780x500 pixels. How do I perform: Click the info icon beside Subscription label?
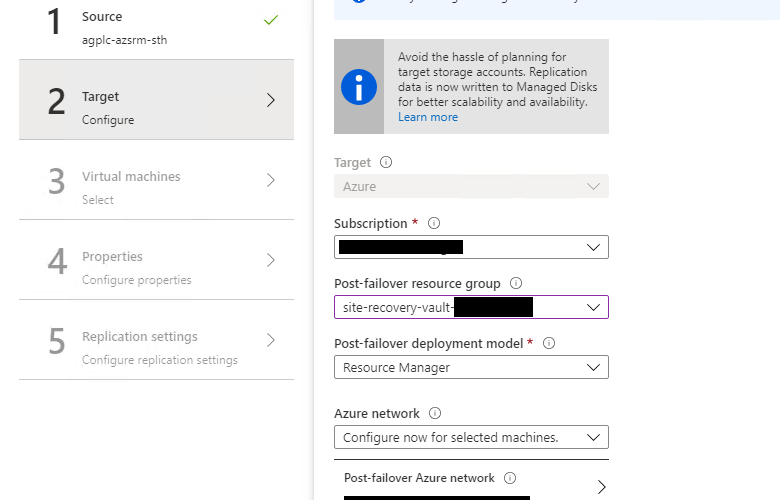click(434, 223)
